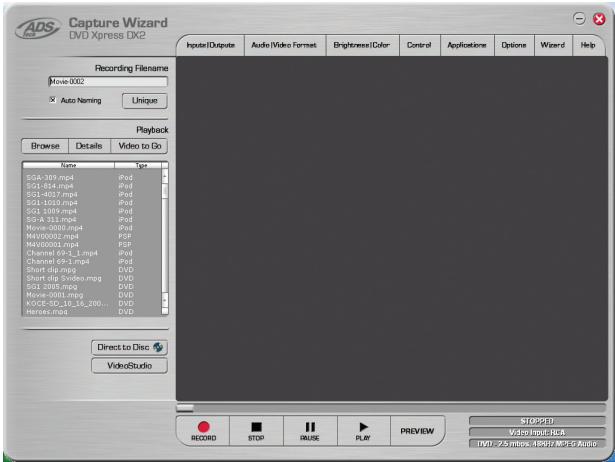This screenshot has height=462, width=615.
Task: Select SG1 2005.mpg in the file list
Action: [x=92, y=287]
